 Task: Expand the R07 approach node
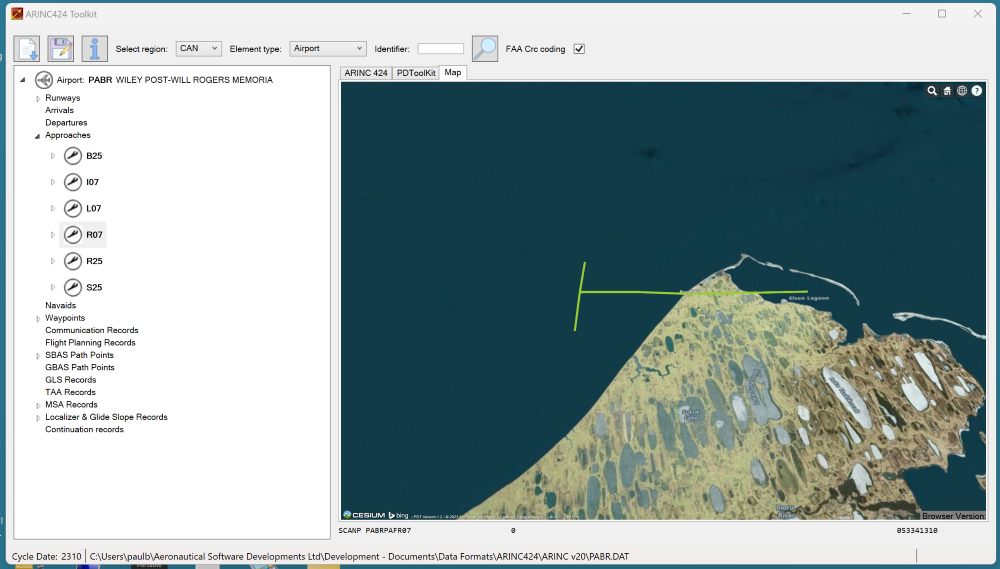point(53,235)
